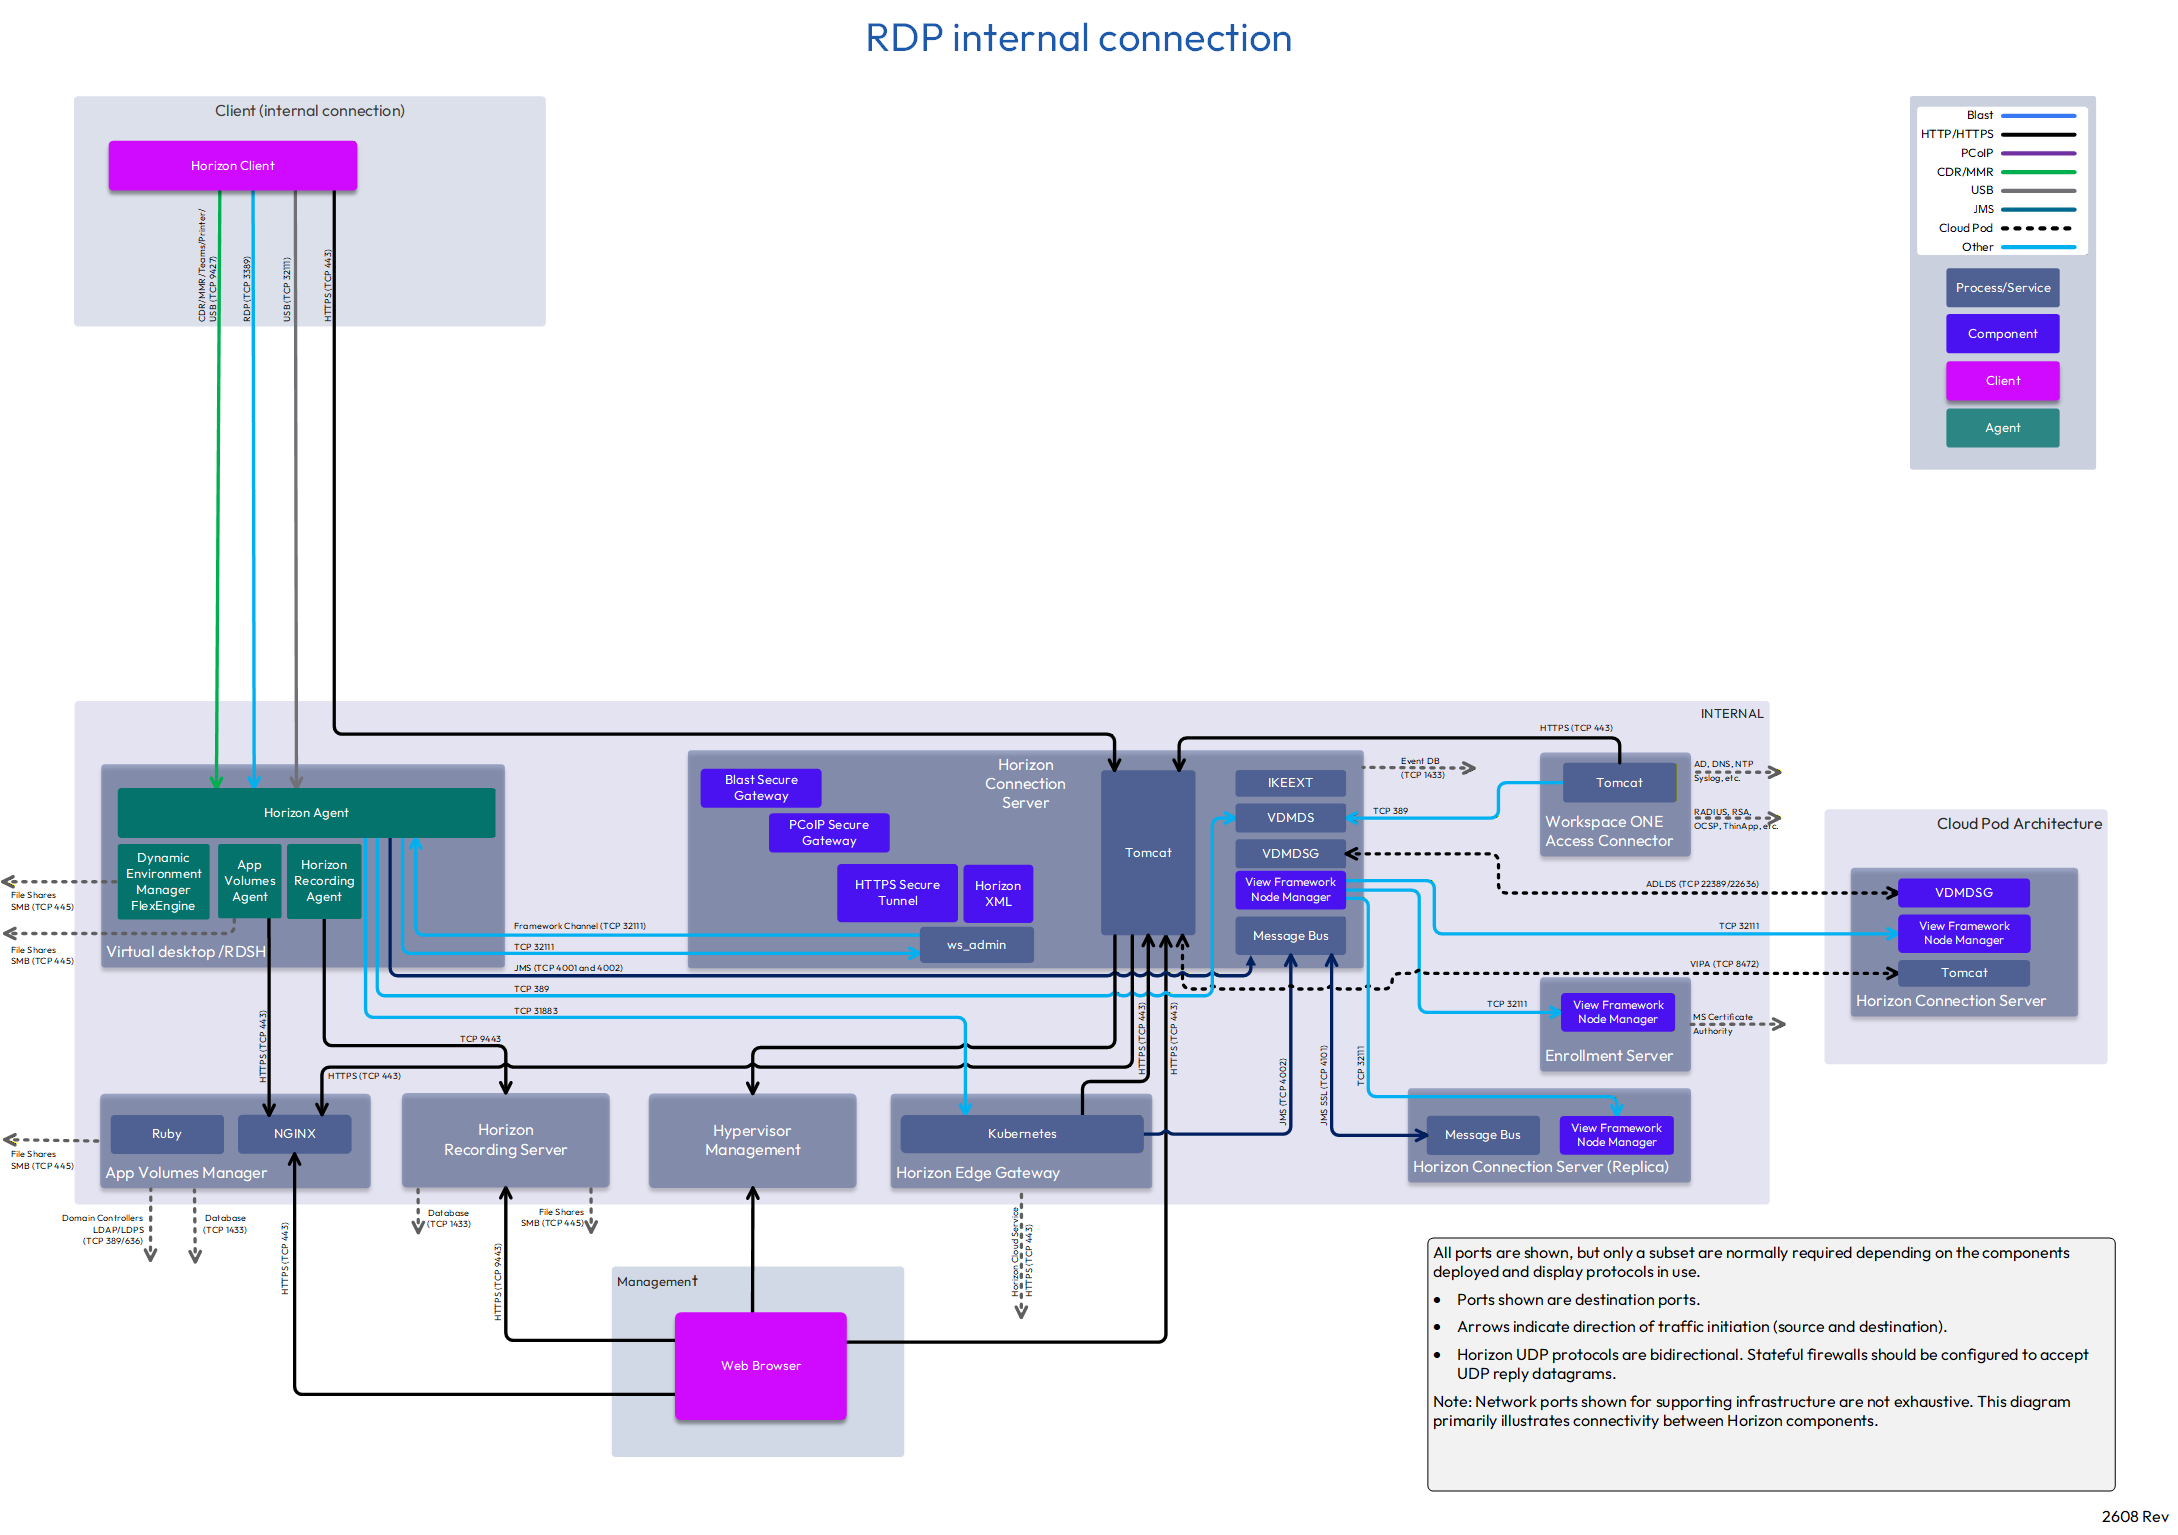
Task: Select the Ruby process box
Action: click(167, 1134)
